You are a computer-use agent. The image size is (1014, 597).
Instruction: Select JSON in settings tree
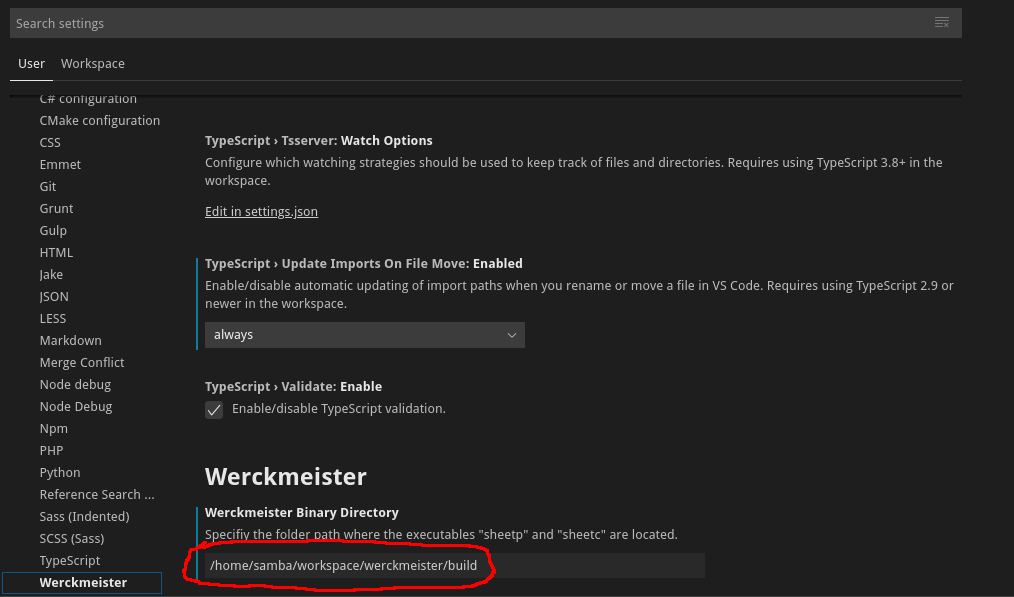tap(54, 296)
